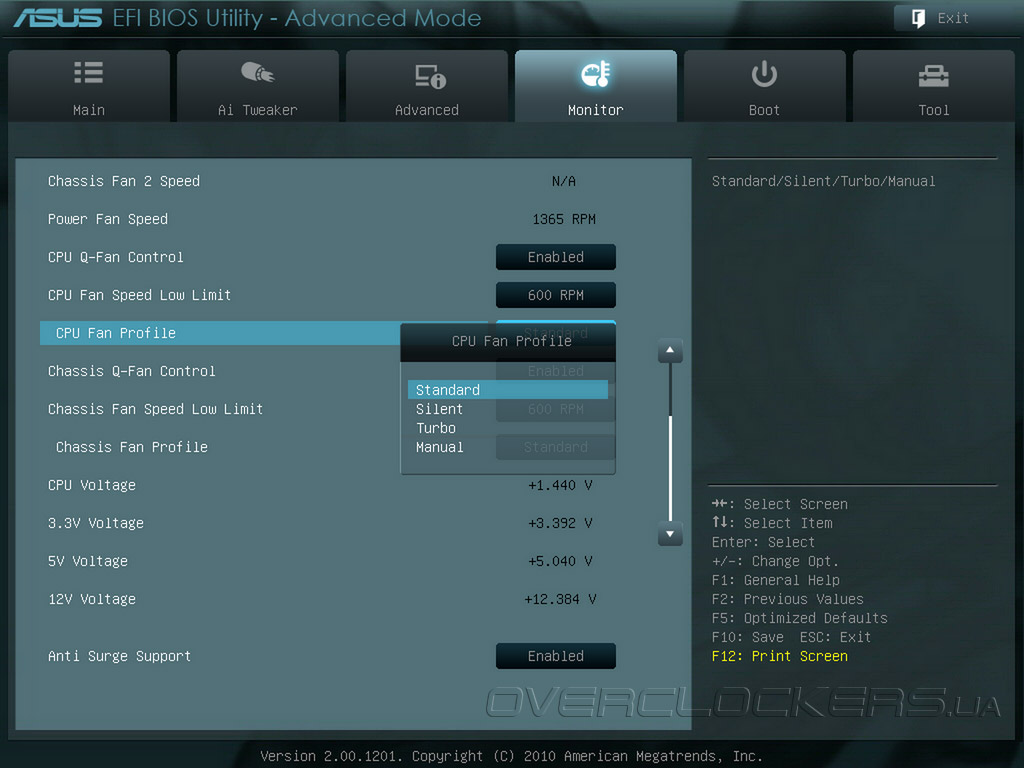Open Chassis Fan Speed Low Limit value dropdown
1024x768 pixels.
coord(556,409)
